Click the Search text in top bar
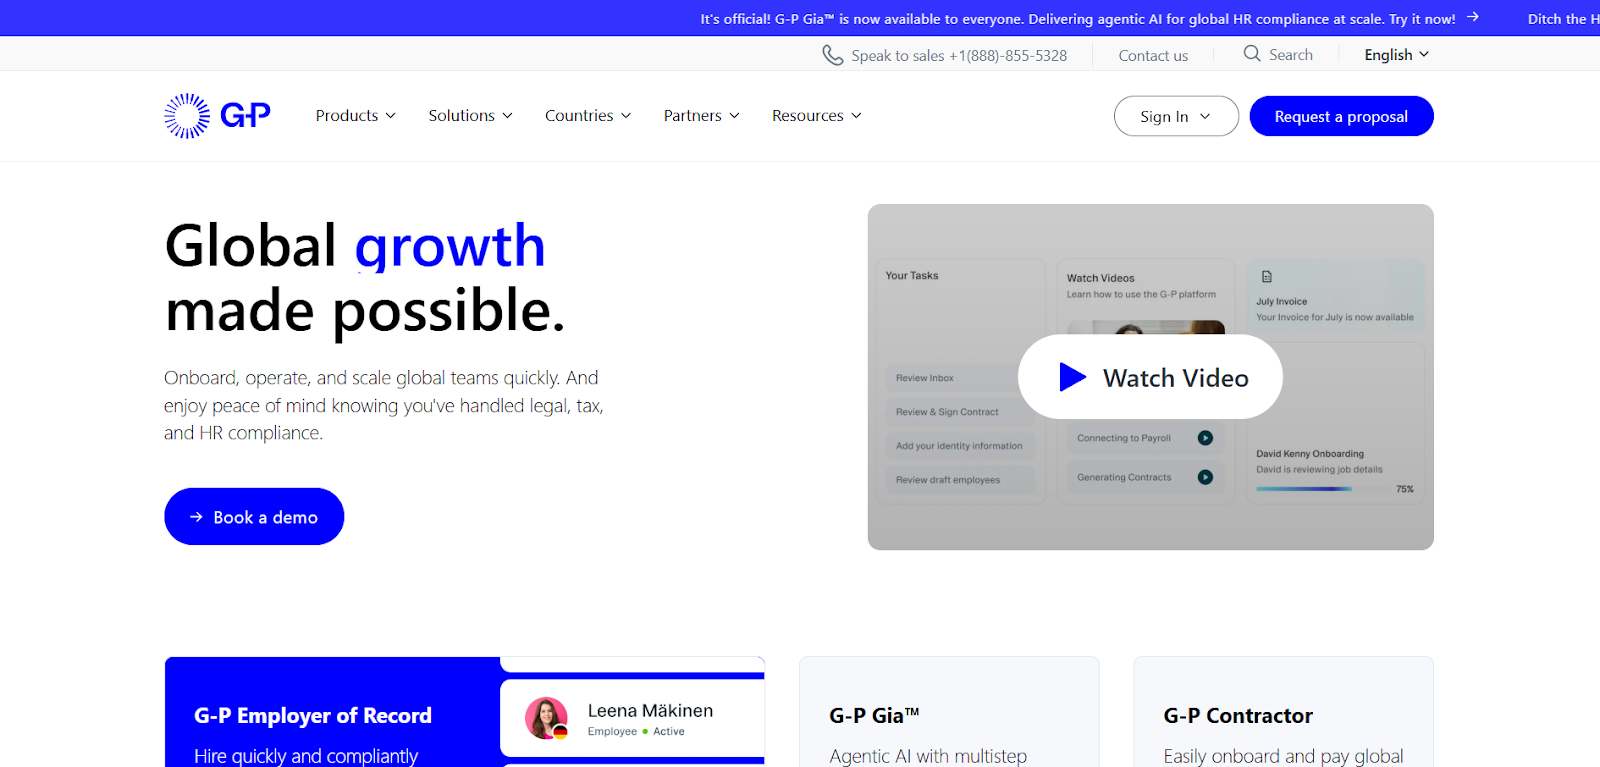Screen dimensions: 1600x767 pyautogui.click(x=1291, y=55)
